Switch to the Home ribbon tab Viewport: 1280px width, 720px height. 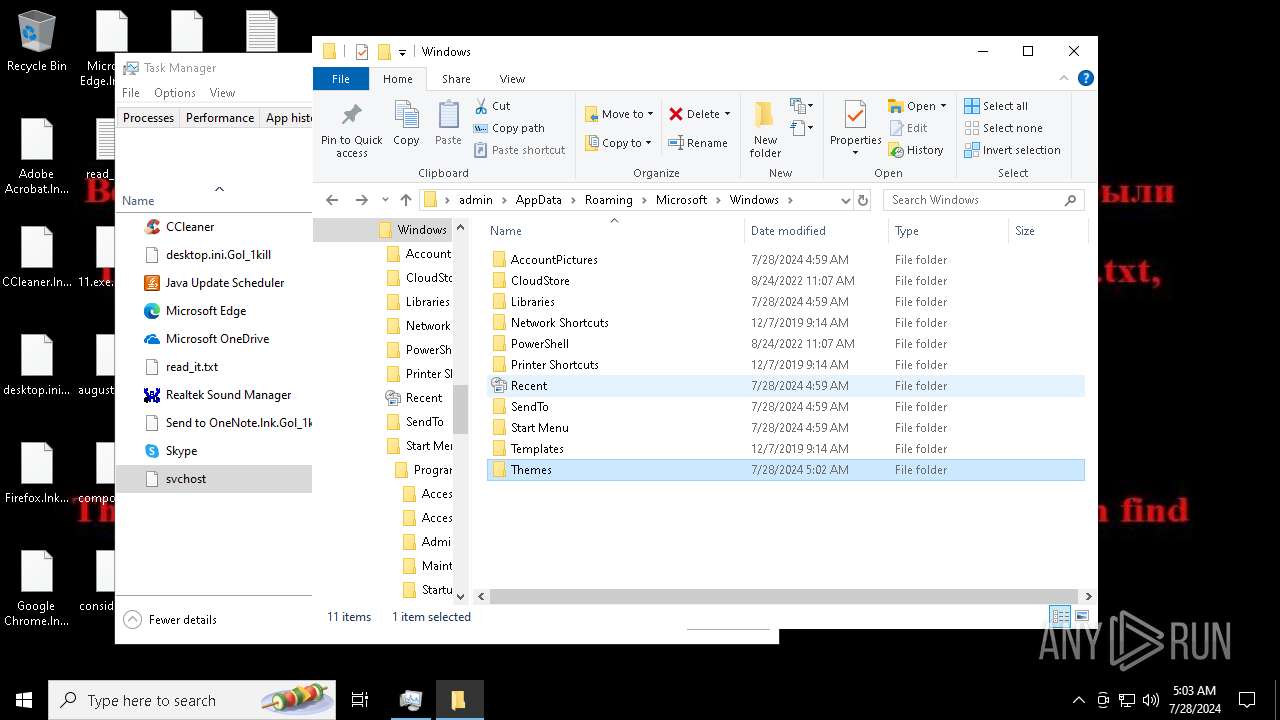pos(397,79)
